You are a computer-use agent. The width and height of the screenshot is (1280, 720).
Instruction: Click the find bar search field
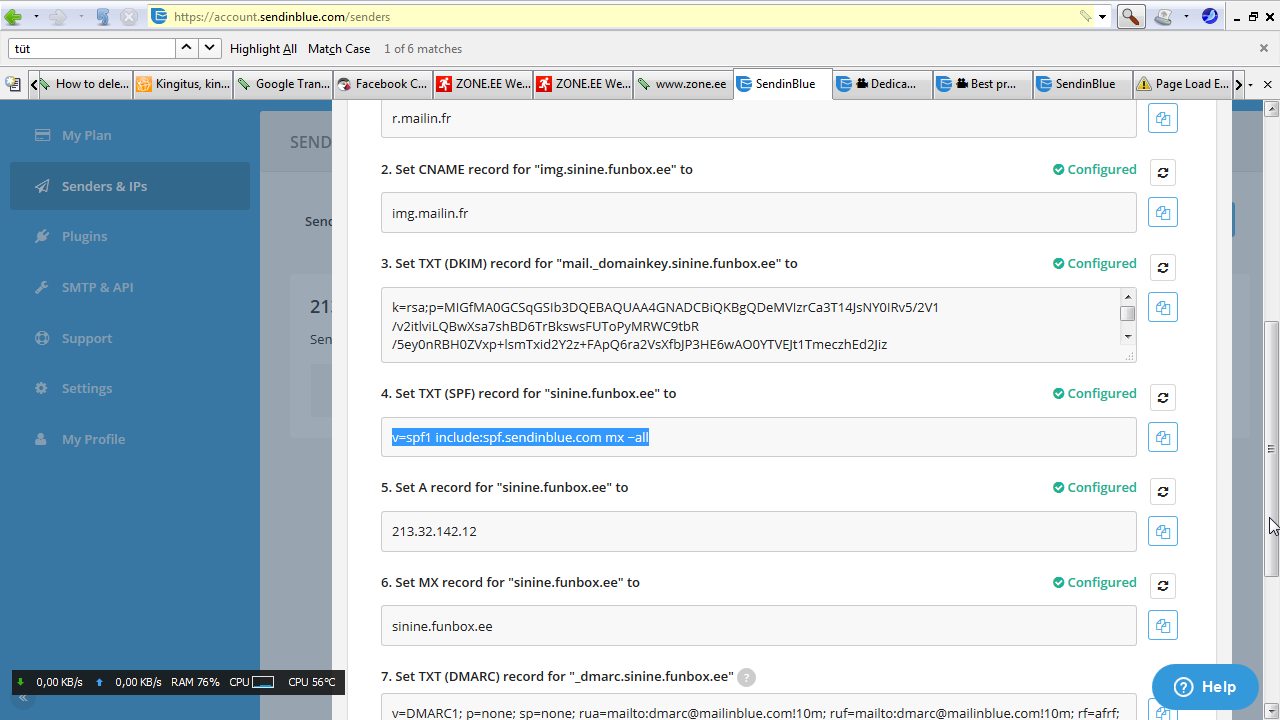click(x=92, y=48)
